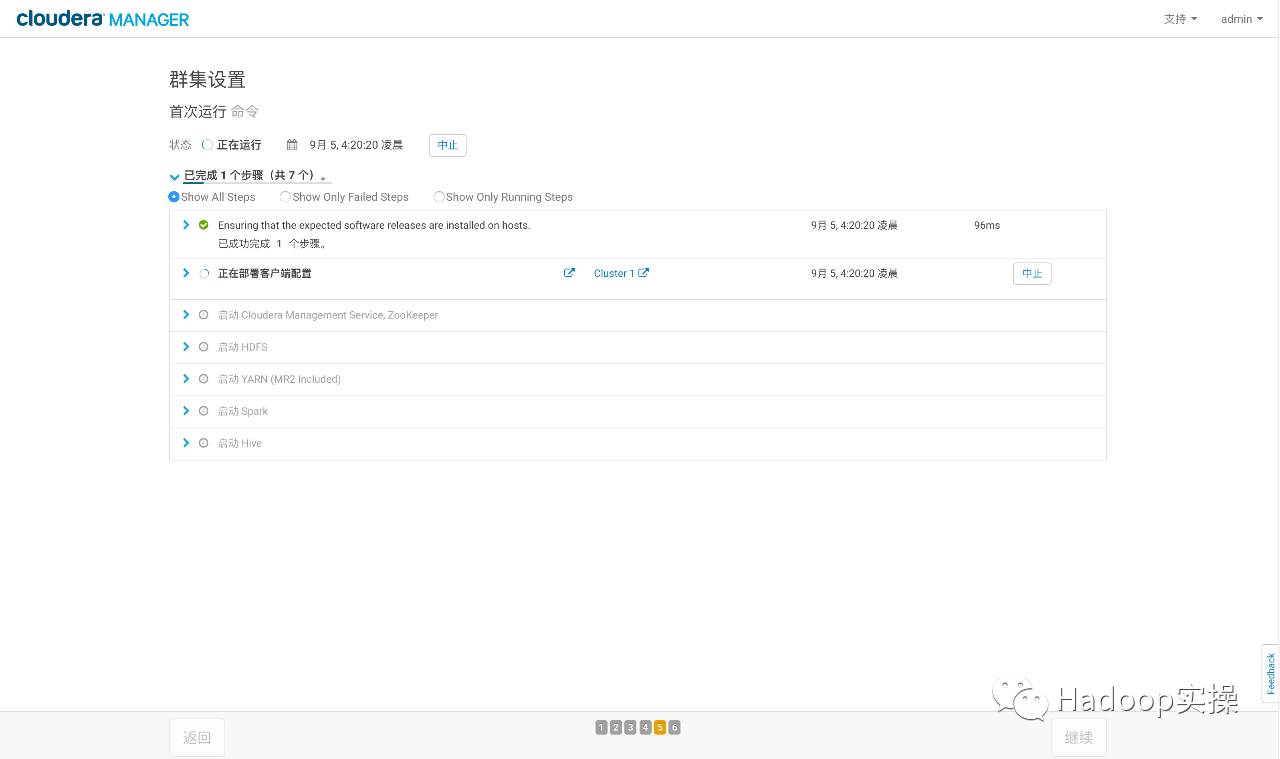This screenshot has height=759, width=1280.
Task: Click pending icon for 启动 YARN (MR2 Included)
Action: [204, 379]
